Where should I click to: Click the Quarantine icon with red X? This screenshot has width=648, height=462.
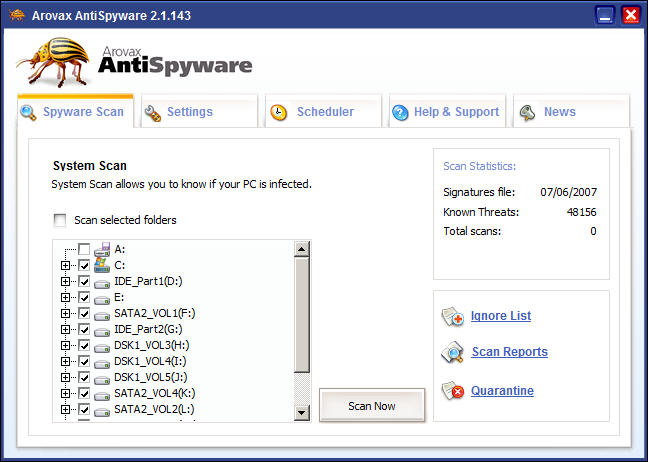(x=453, y=391)
